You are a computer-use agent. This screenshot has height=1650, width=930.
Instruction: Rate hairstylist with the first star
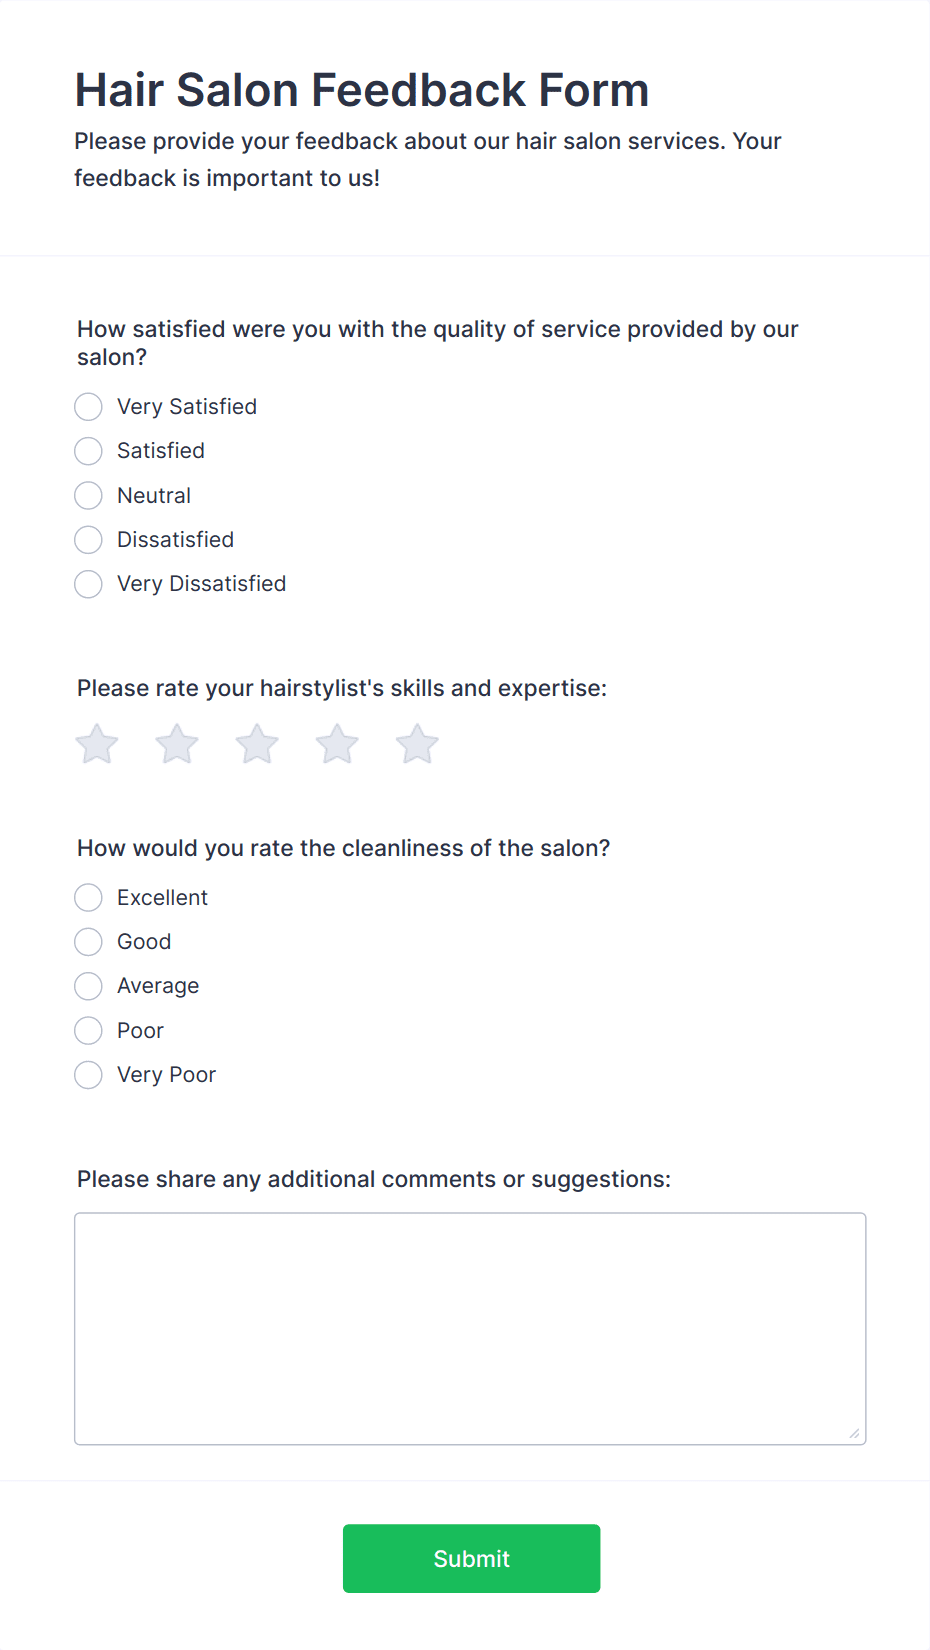(x=97, y=744)
